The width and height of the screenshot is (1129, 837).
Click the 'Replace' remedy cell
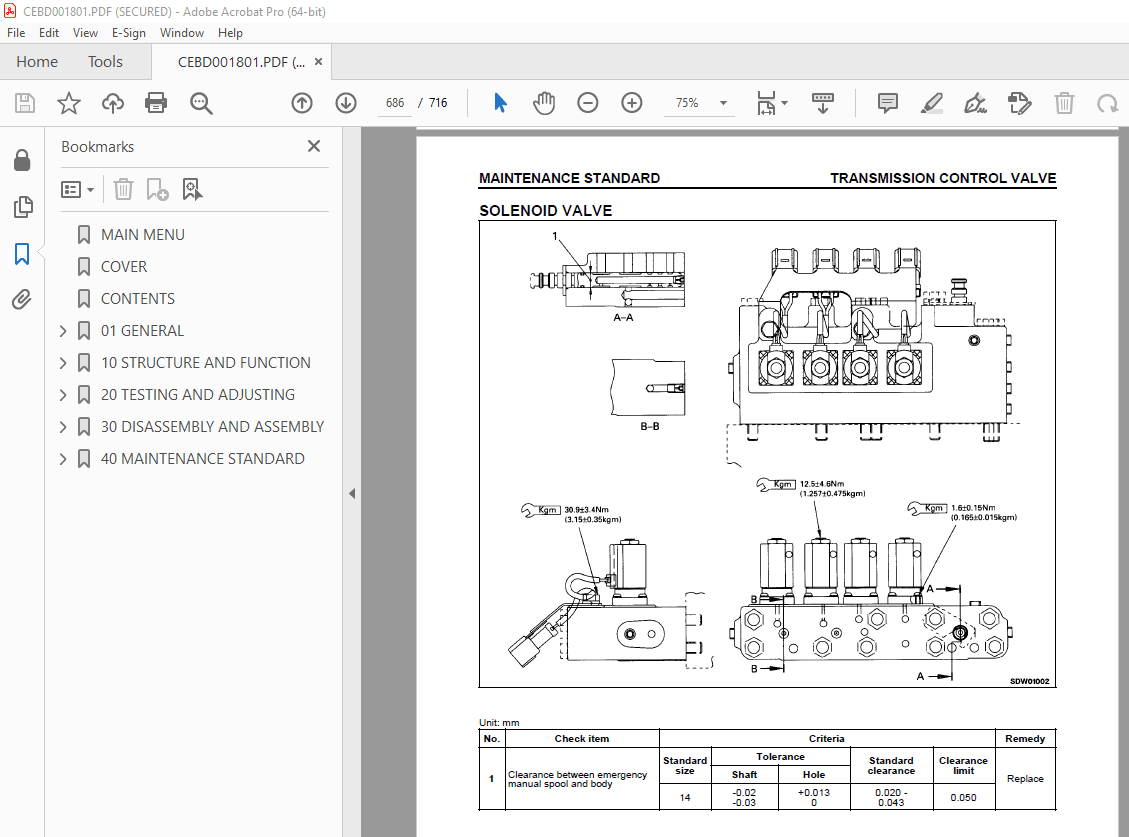pyautogui.click(x=1025, y=779)
